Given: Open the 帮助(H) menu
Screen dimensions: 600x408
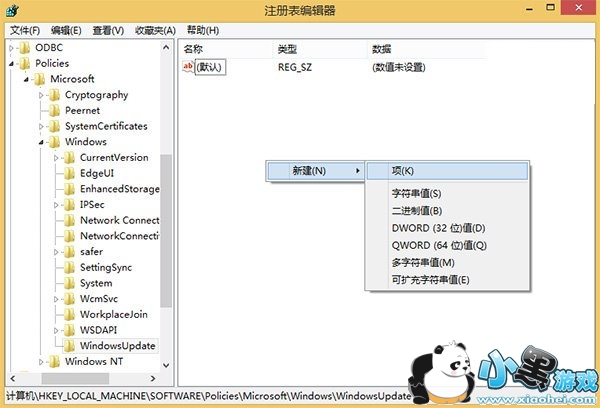Looking at the screenshot, I should [x=203, y=30].
